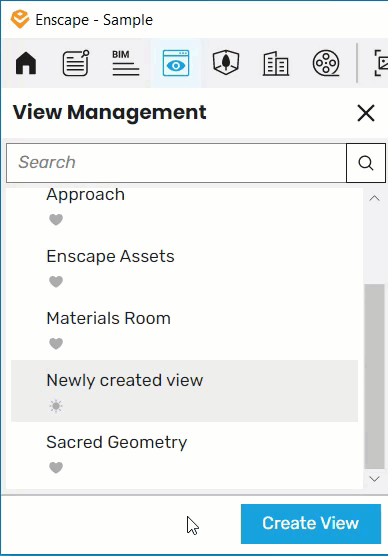Open the Home toolbar icon
Viewport: 388px width, 556px height.
(26, 63)
